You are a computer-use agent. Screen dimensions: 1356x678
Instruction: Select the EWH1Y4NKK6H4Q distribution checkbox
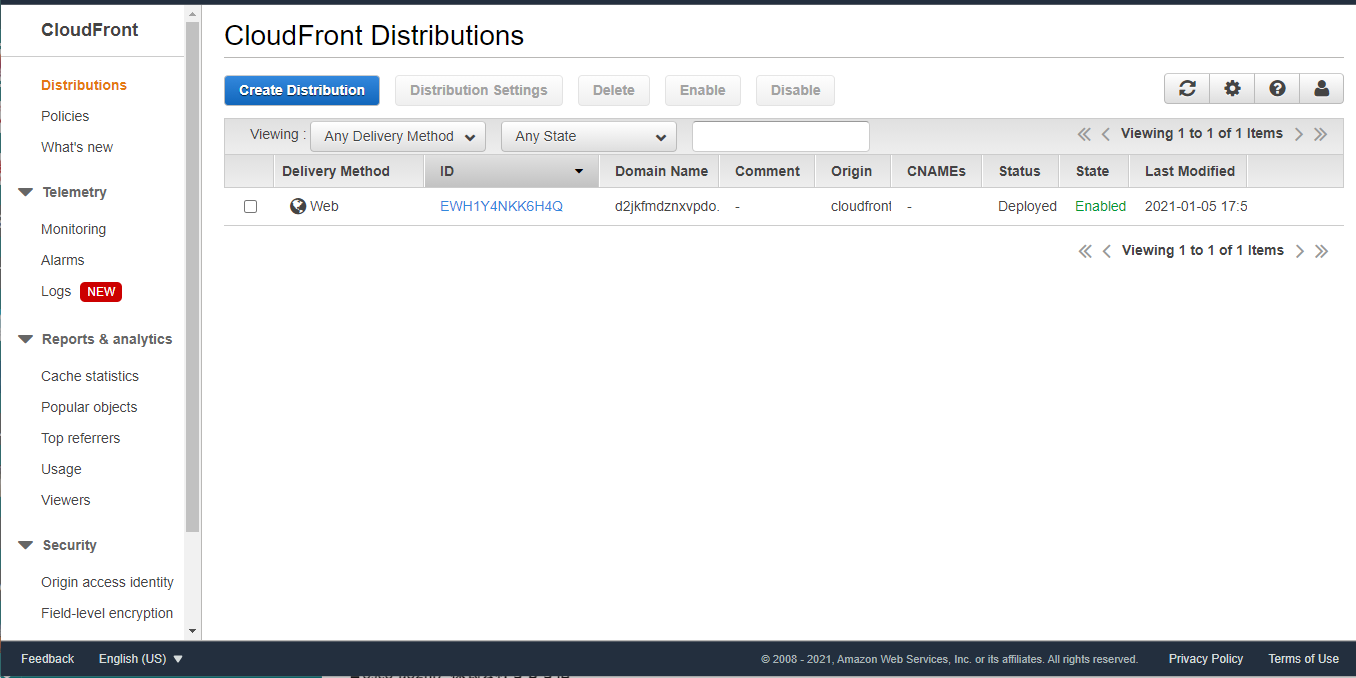[x=250, y=206]
